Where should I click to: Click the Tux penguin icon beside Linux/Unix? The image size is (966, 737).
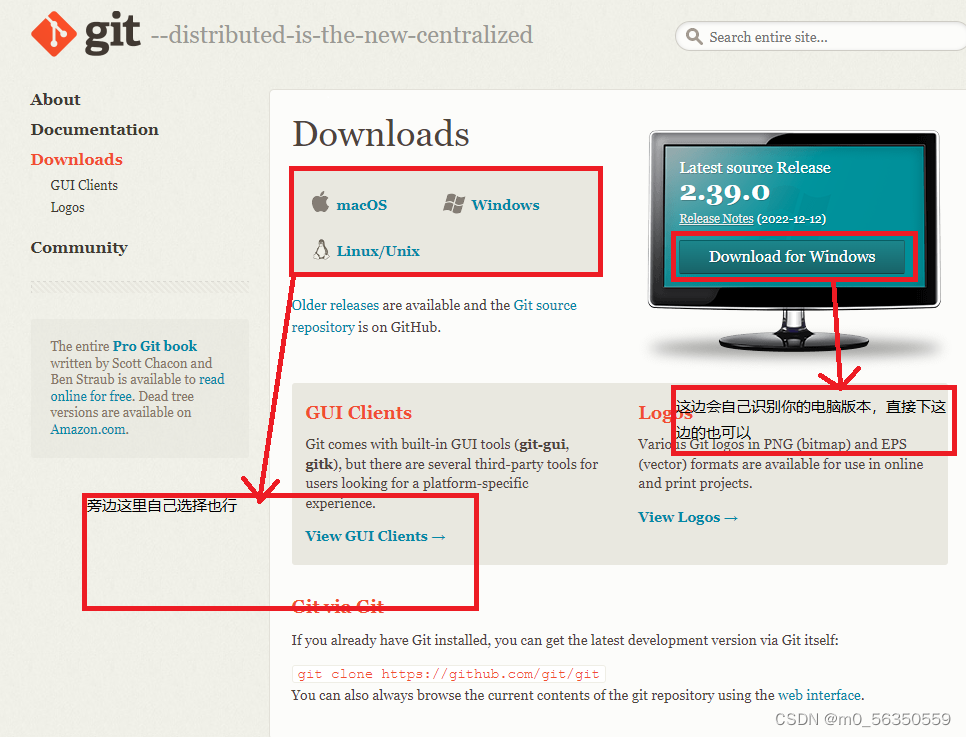pyautogui.click(x=321, y=250)
